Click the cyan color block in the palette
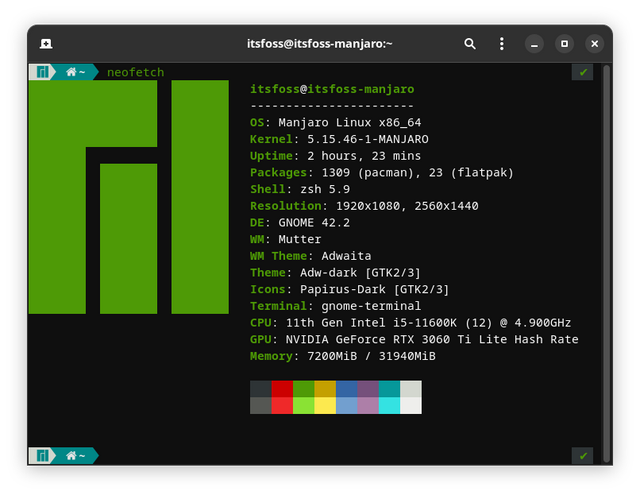 (389, 389)
